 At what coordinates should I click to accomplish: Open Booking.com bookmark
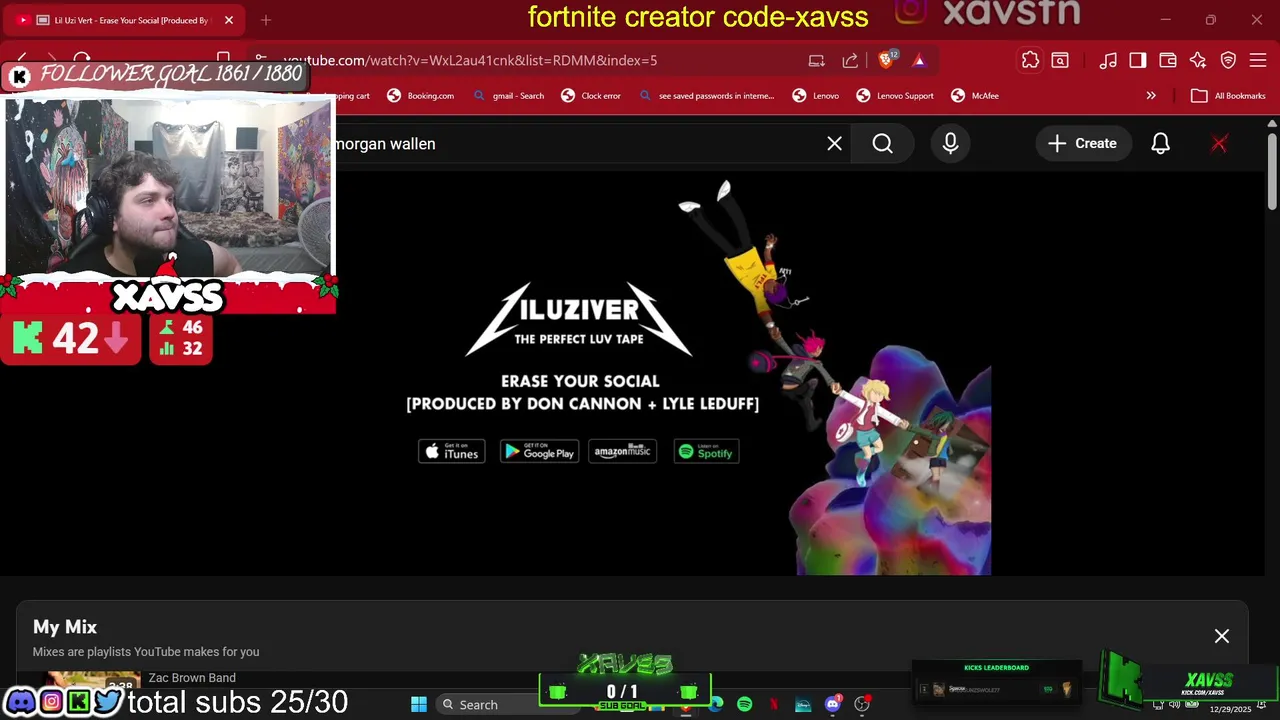point(420,96)
